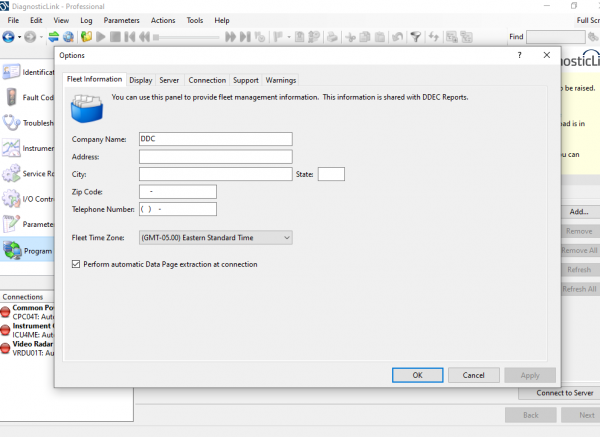The image size is (600, 437).
Task: Click the funnel filter icon
Action: point(416,37)
